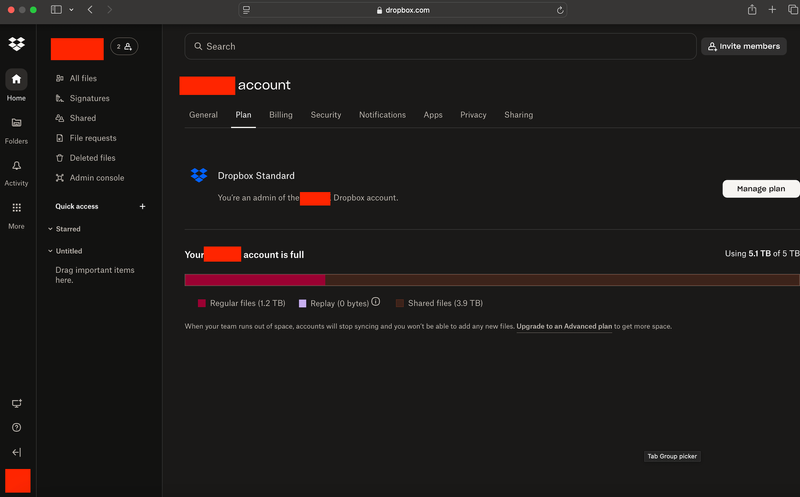This screenshot has width=800, height=497.
Task: Collapse the Untitled section
Action: (51, 251)
